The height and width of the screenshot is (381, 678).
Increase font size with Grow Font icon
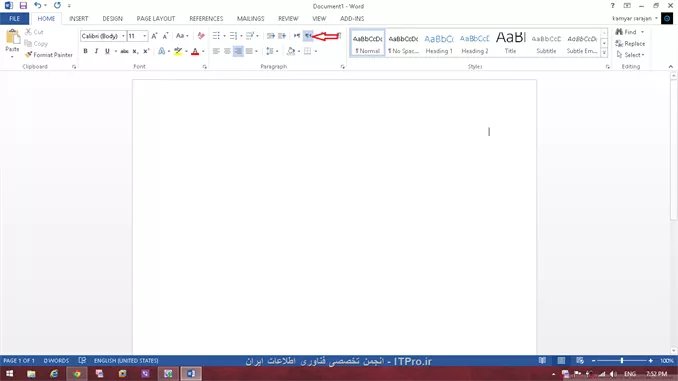coord(154,36)
